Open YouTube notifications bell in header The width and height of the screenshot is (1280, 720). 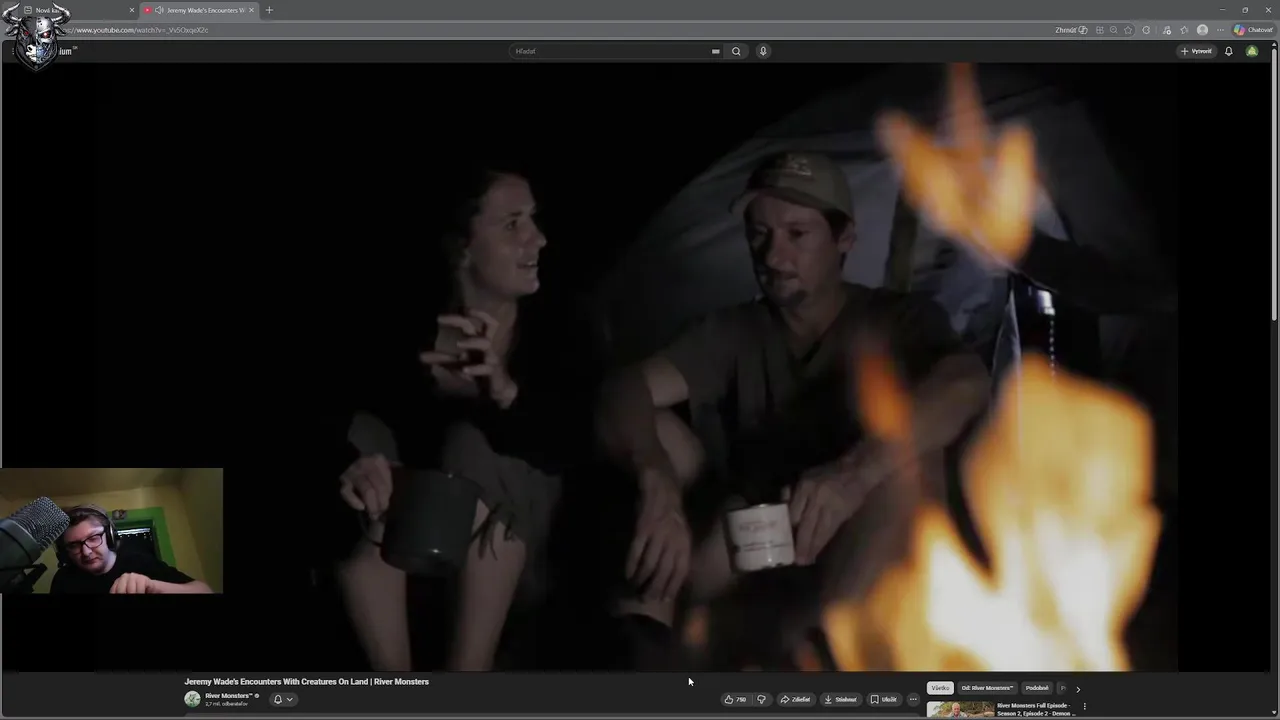coord(1229,51)
